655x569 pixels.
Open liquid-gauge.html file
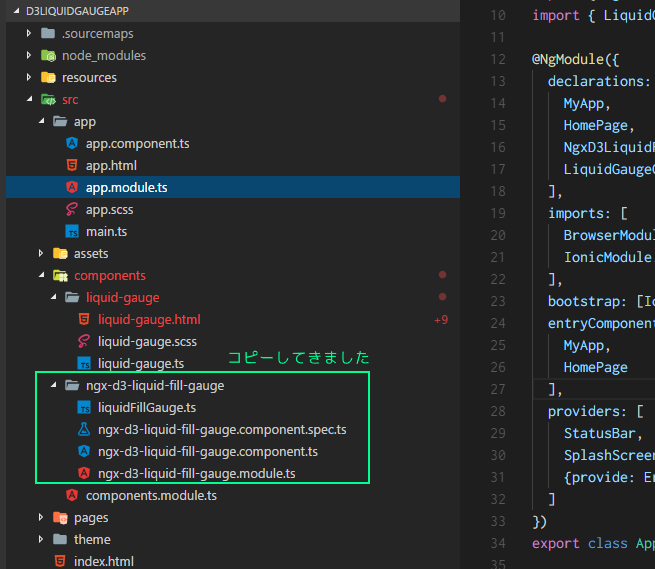tap(149, 319)
